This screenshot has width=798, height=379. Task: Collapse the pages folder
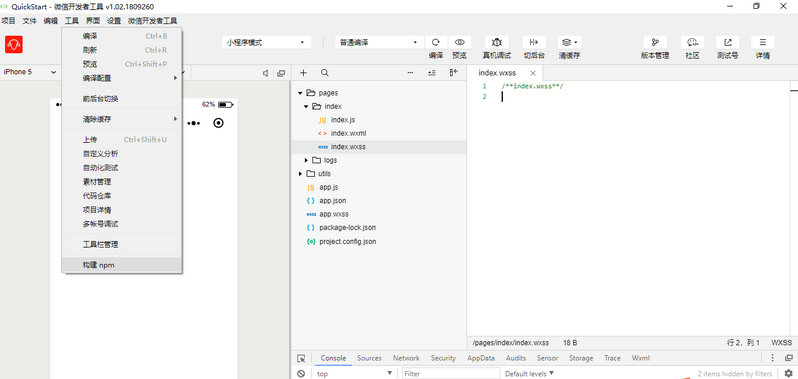[300, 93]
